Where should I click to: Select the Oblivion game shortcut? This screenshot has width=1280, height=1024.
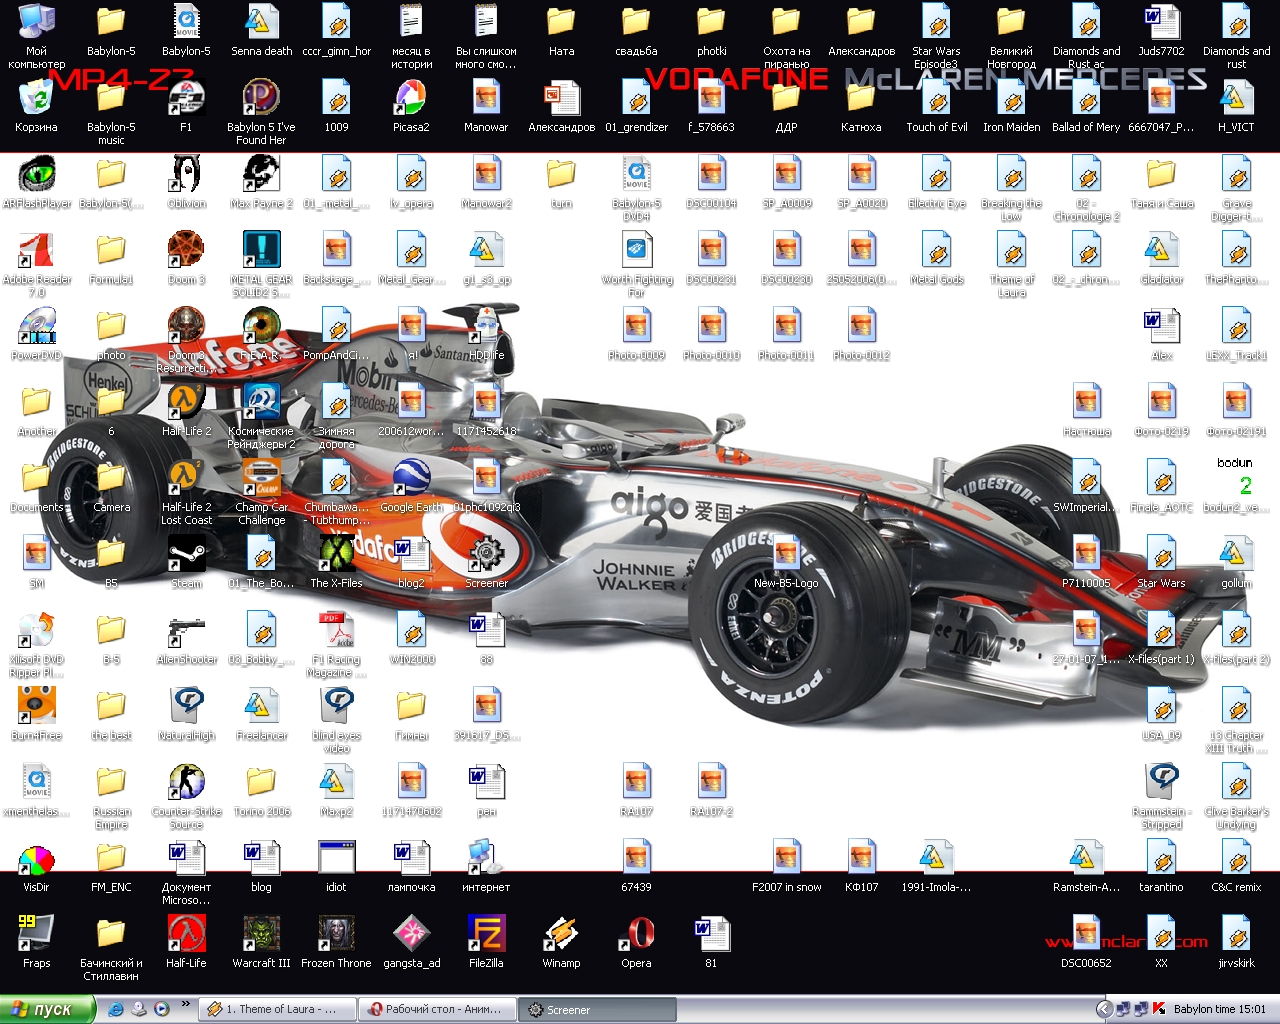pos(186,182)
